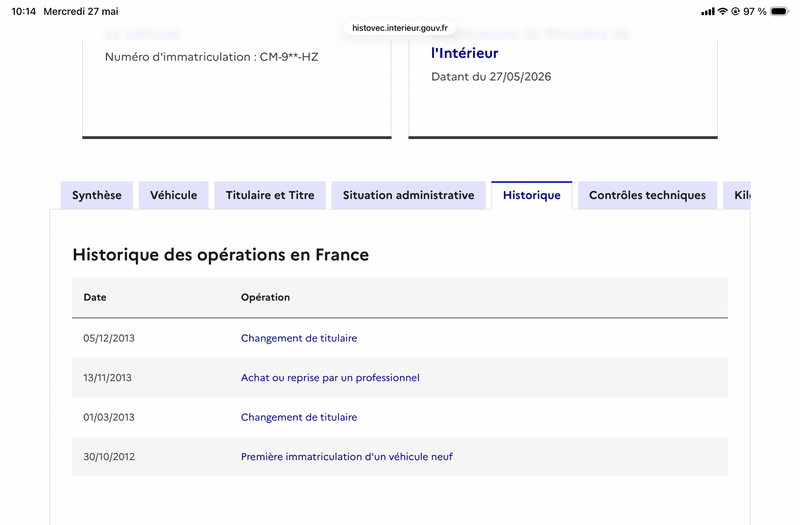
Task: Open Changement de titulaire dated 01/03/2013
Action: [299, 417]
